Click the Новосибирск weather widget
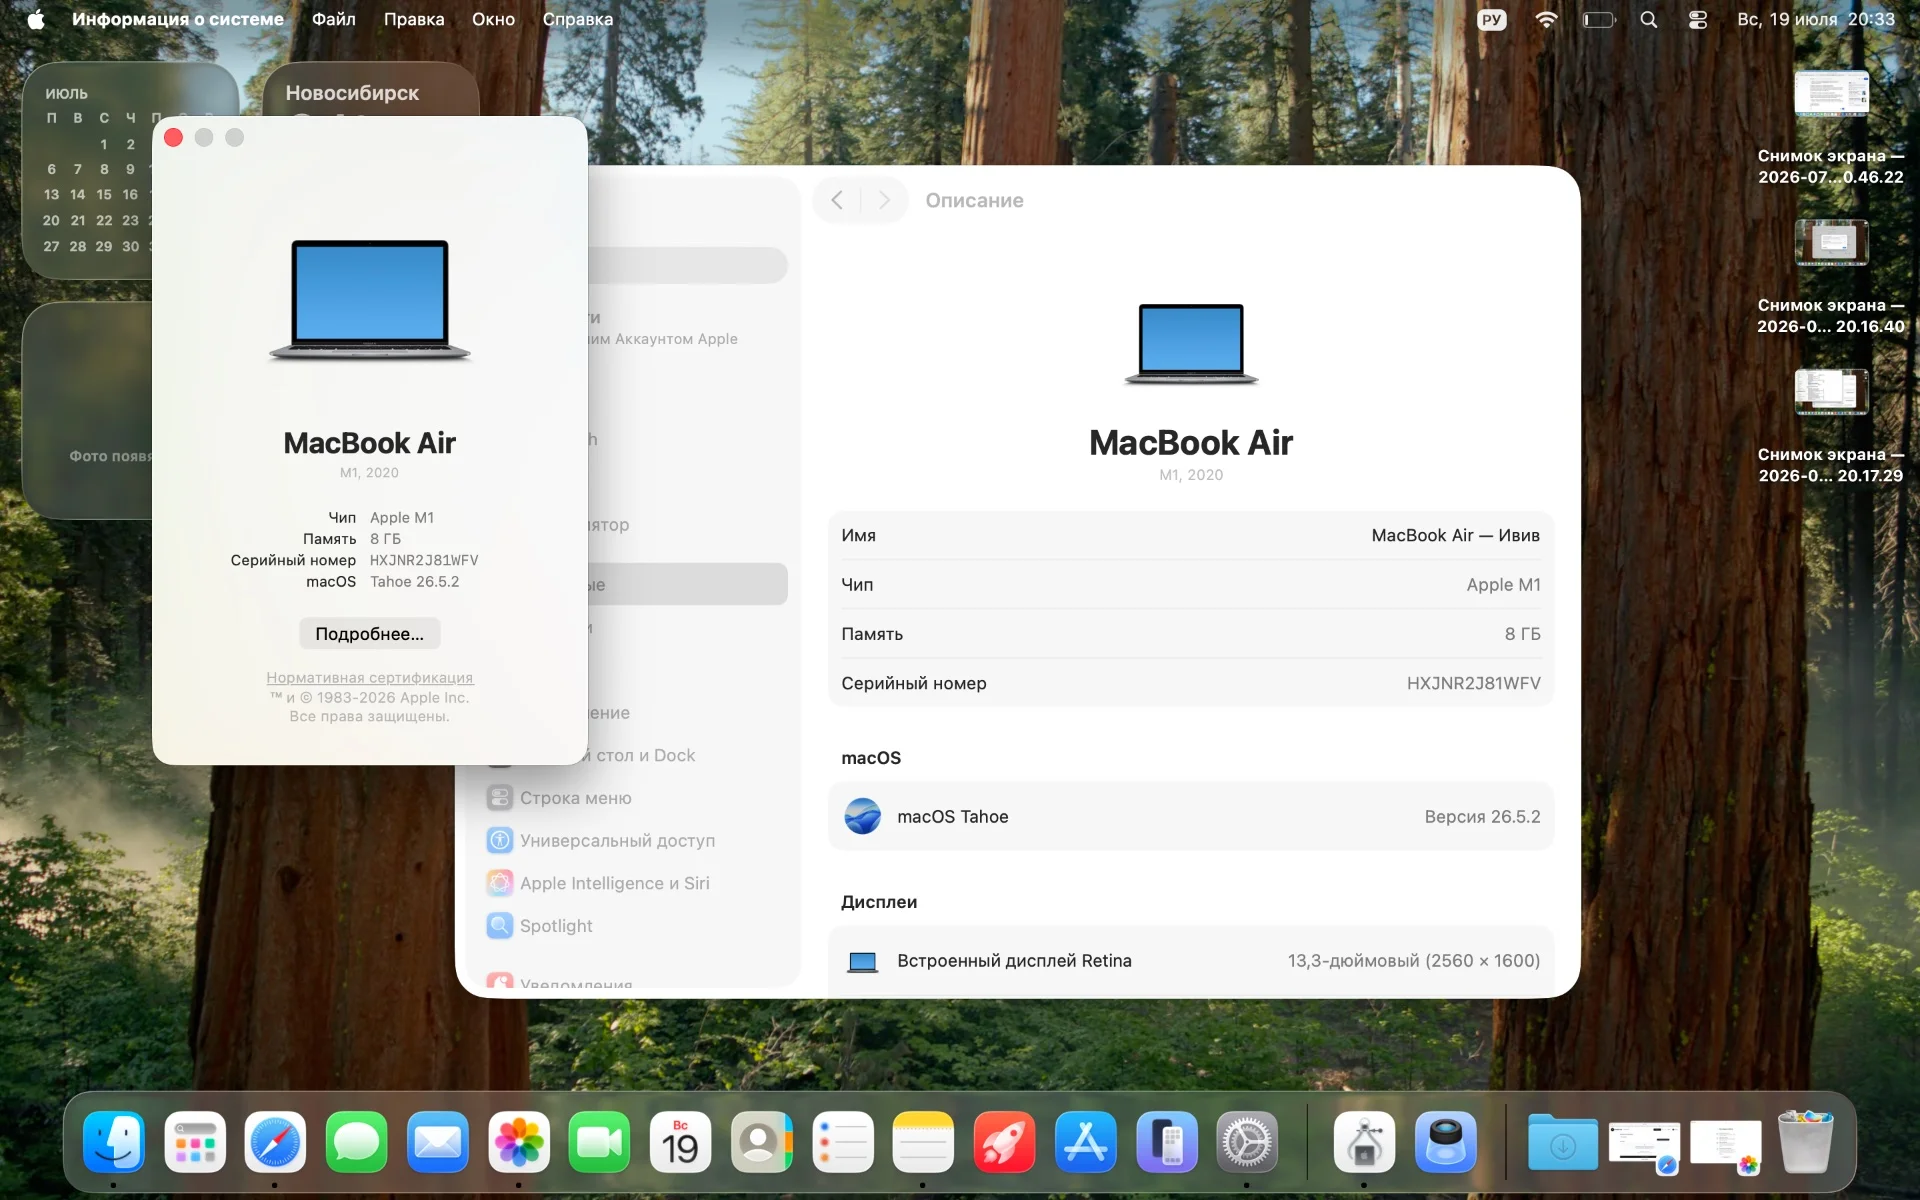The image size is (1920, 1200). 371,89
